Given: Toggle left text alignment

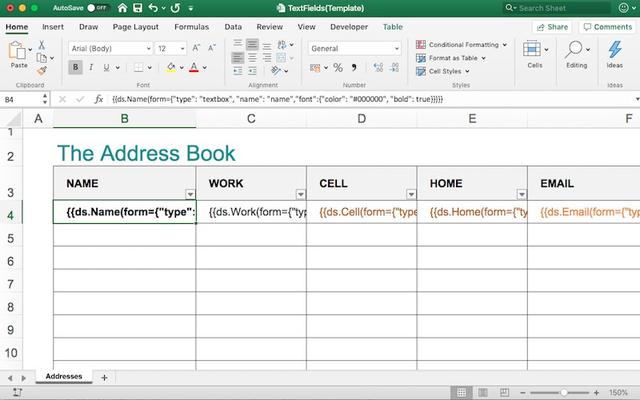Looking at the screenshot, I should tap(238, 58).
